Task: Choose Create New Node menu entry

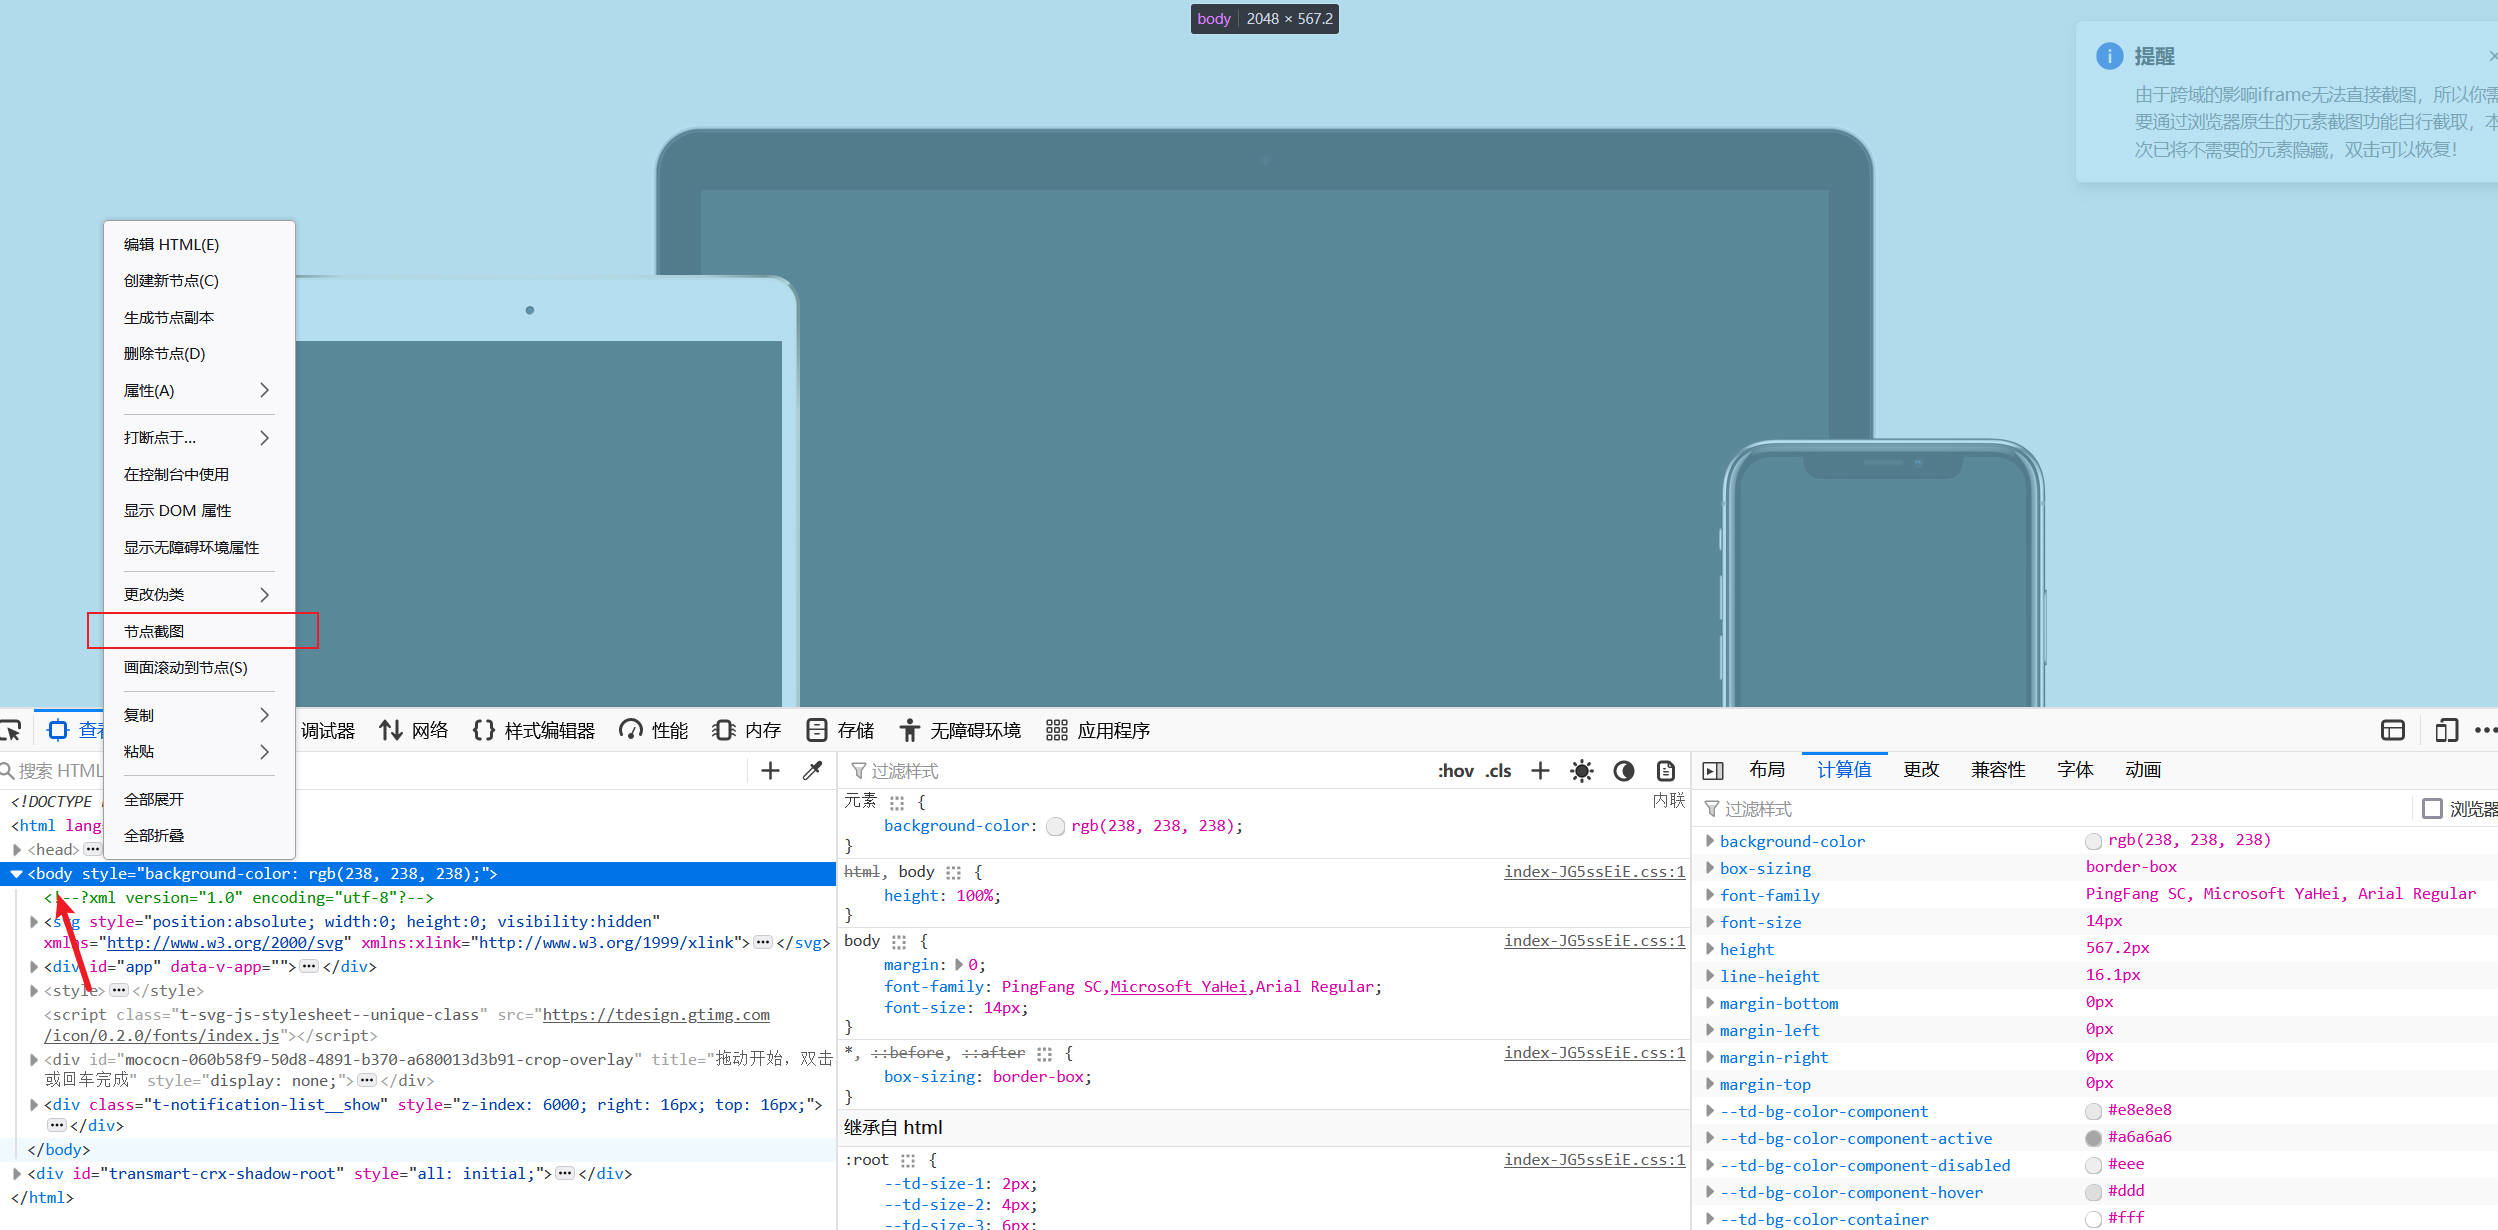Action: click(199, 281)
